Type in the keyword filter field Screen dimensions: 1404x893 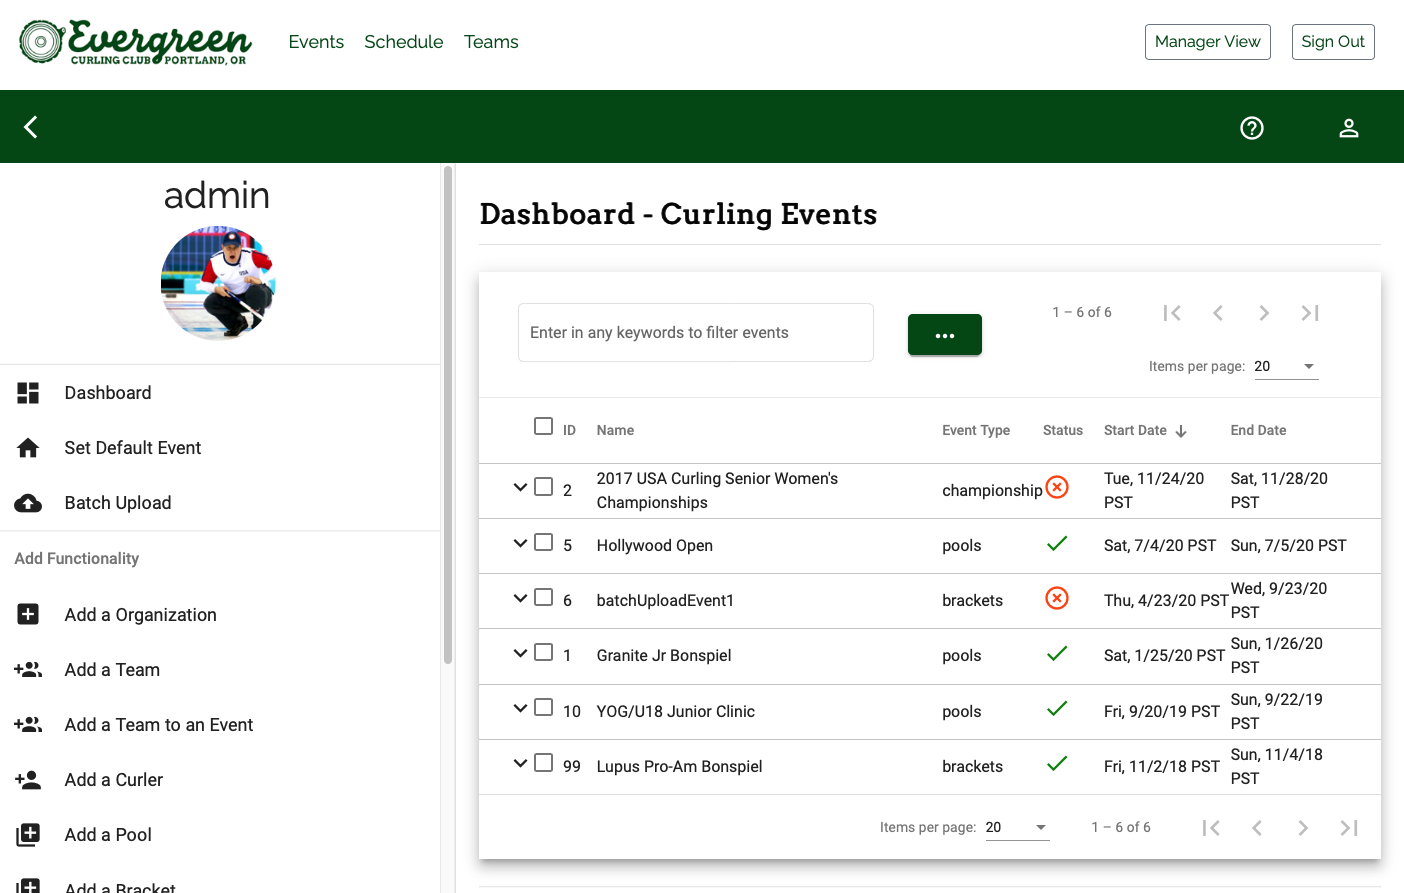click(x=695, y=332)
